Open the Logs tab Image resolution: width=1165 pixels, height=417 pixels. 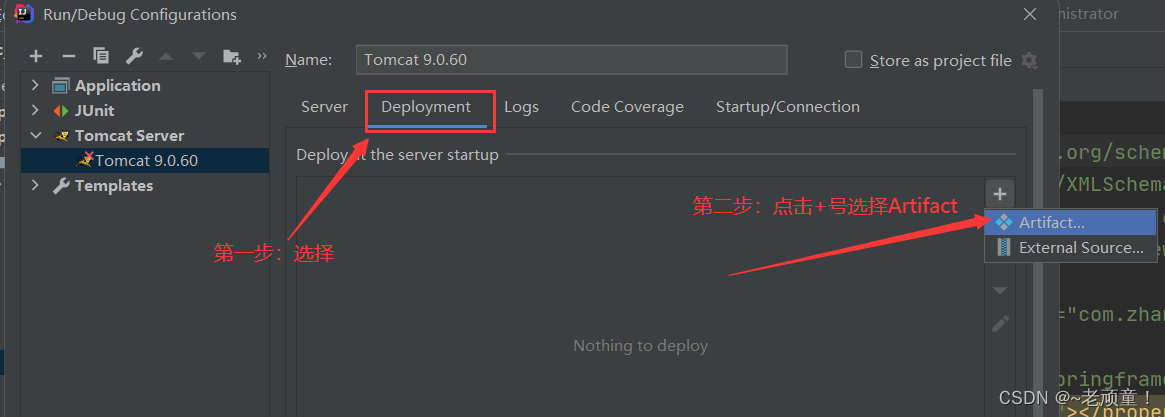pyautogui.click(x=522, y=107)
